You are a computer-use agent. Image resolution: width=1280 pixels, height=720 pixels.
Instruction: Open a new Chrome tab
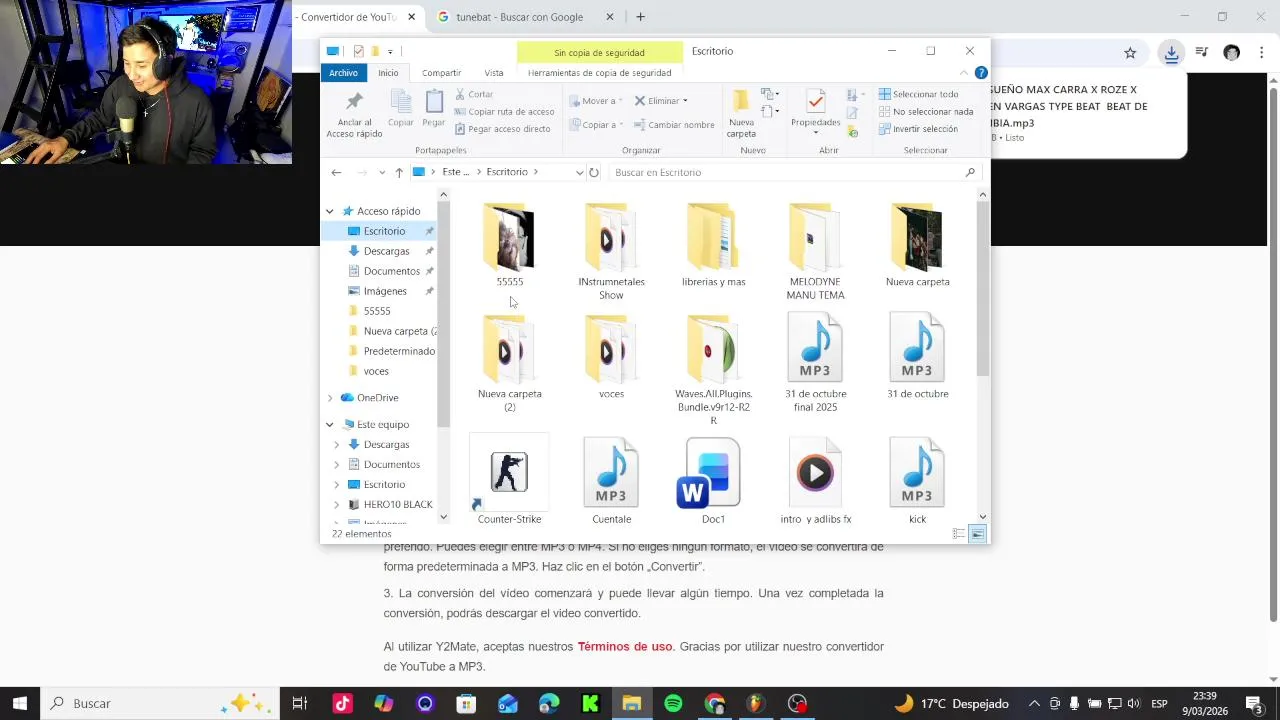coord(640,17)
